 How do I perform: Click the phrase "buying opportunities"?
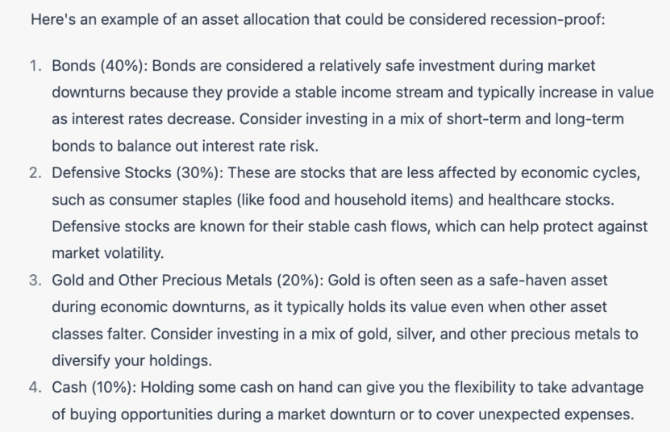pyautogui.click(x=144, y=414)
